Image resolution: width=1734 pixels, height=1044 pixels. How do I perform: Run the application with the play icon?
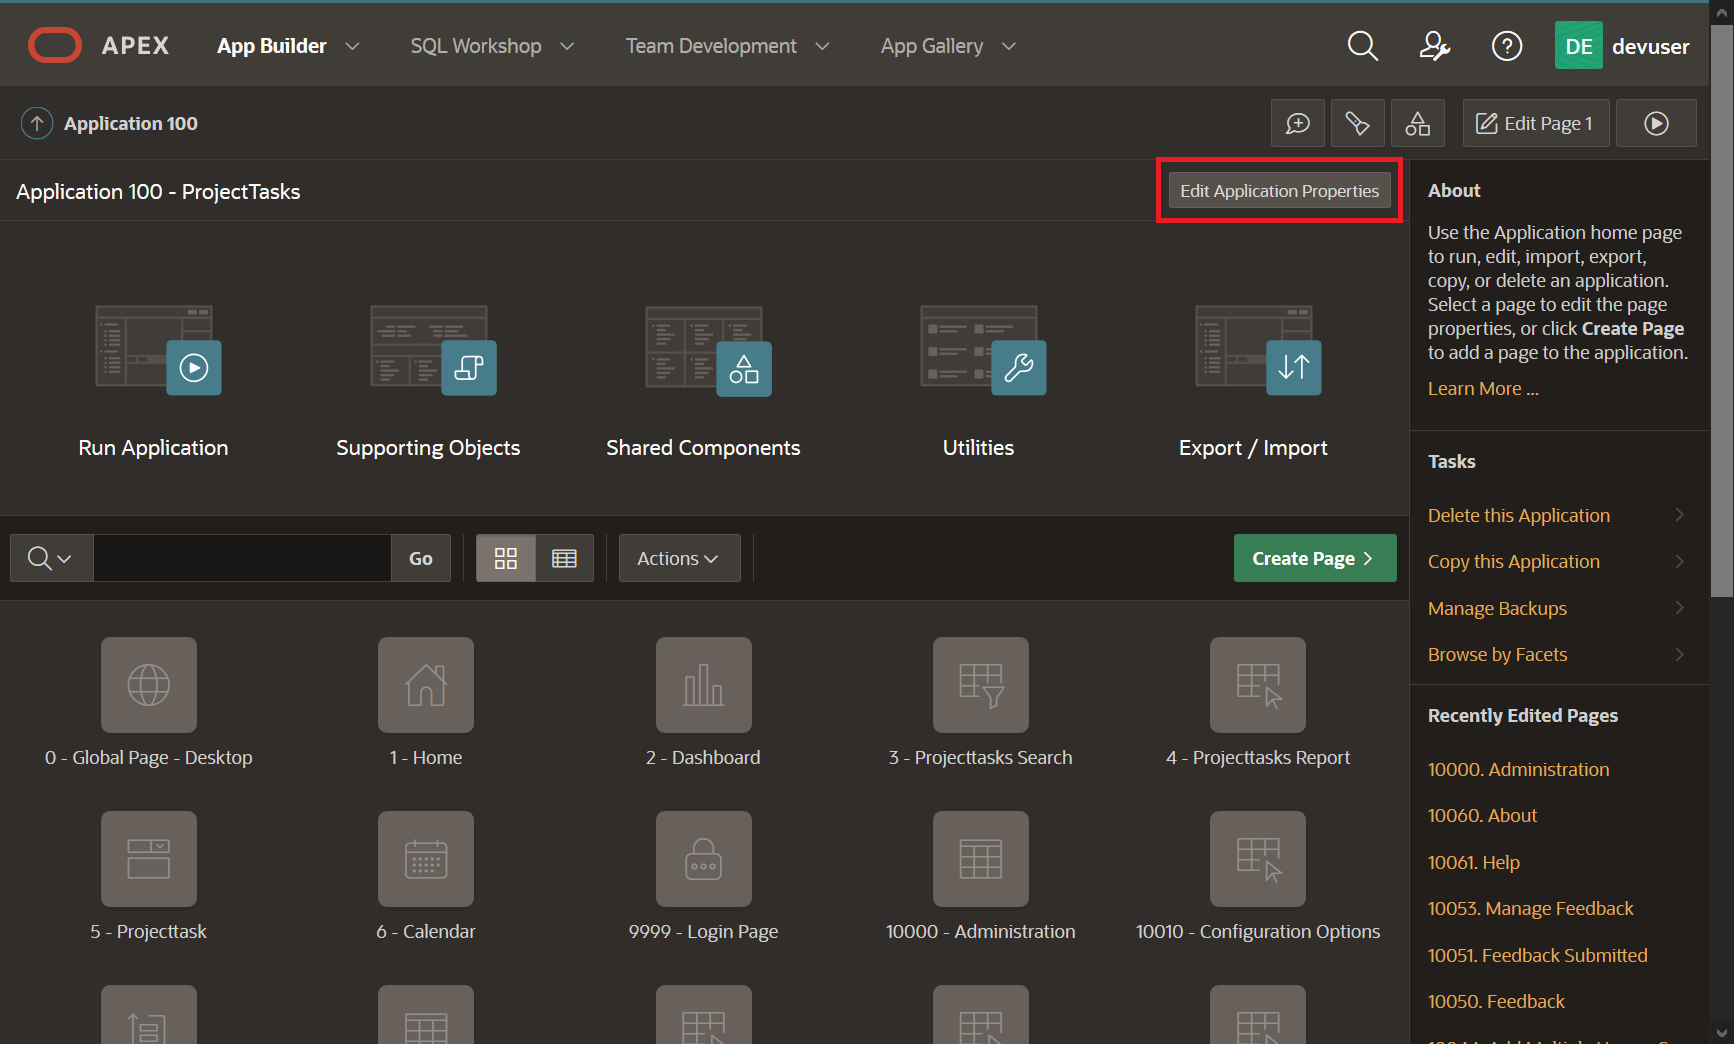[x=1656, y=123]
